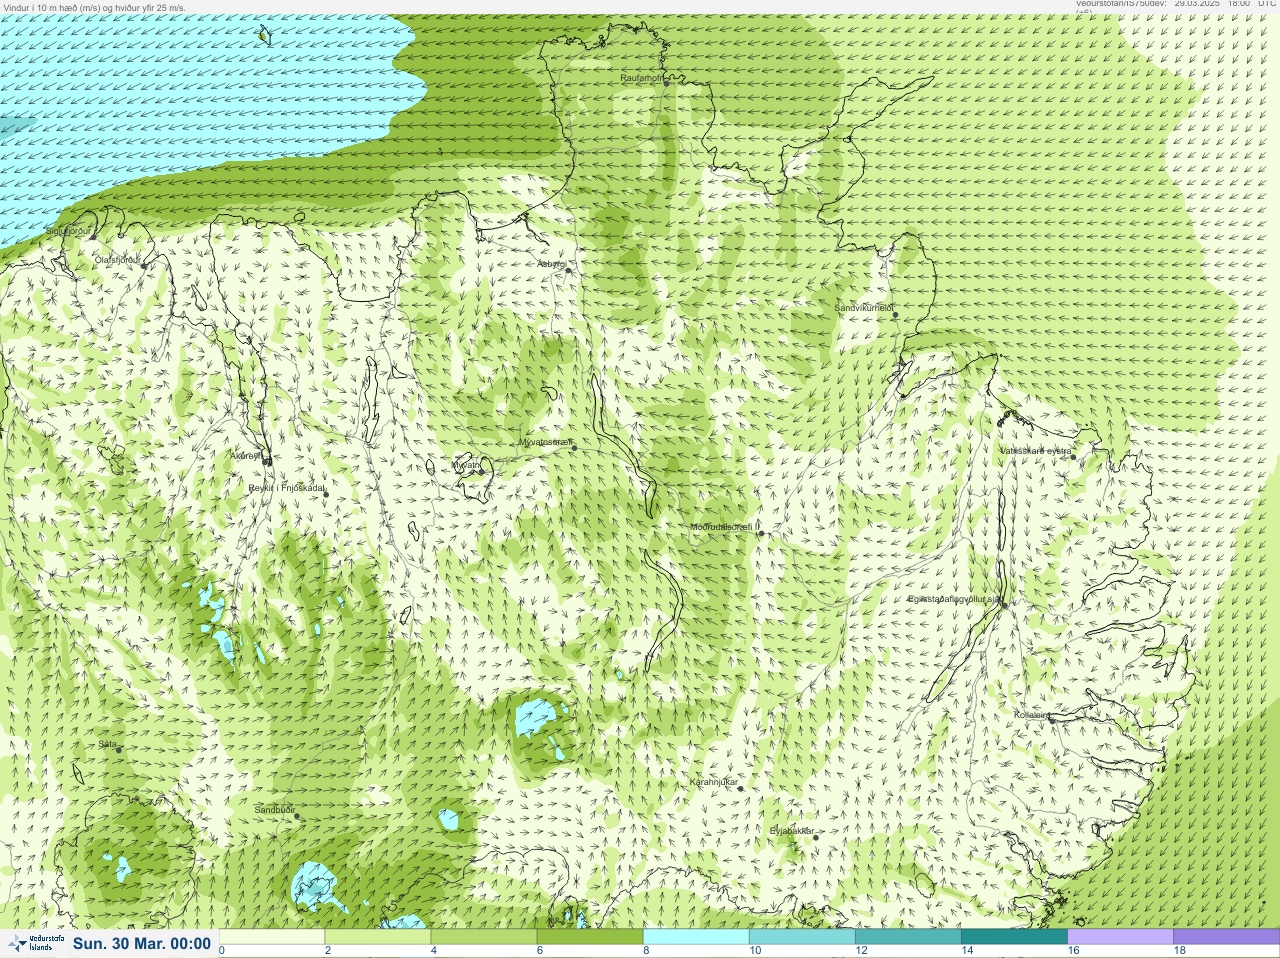Select the 10-12 m/s turquoise legend color
This screenshot has width=1280, height=958.
[x=802, y=937]
